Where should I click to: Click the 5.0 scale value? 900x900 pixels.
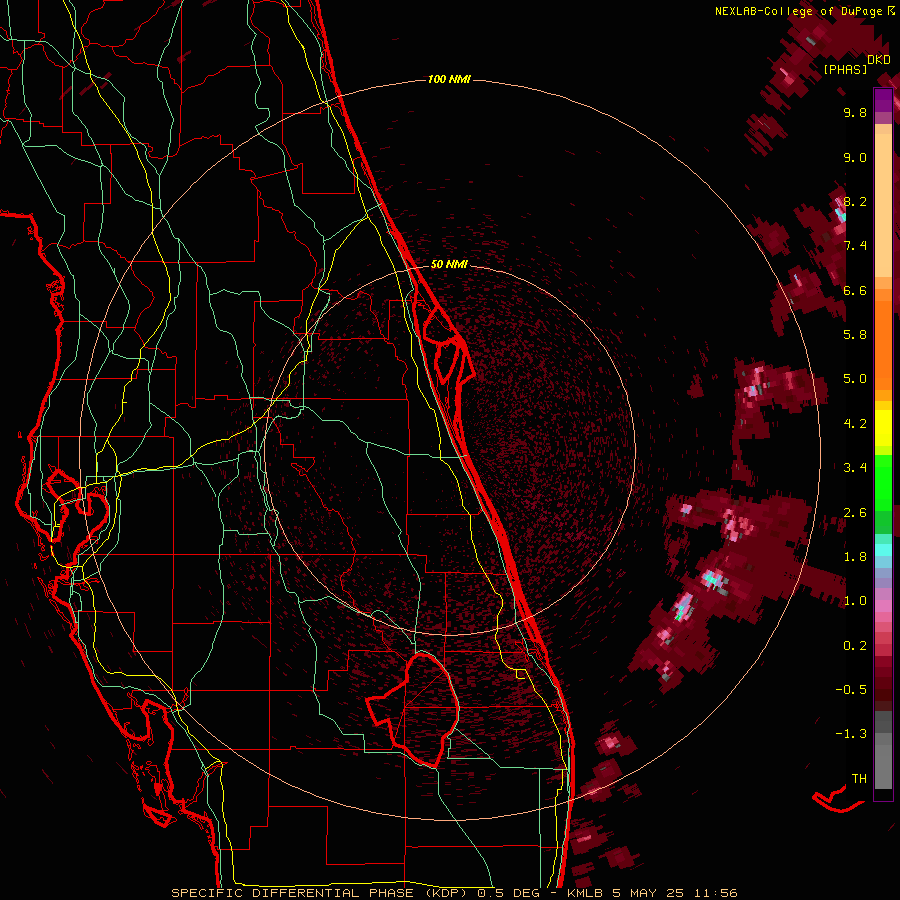pos(855,379)
